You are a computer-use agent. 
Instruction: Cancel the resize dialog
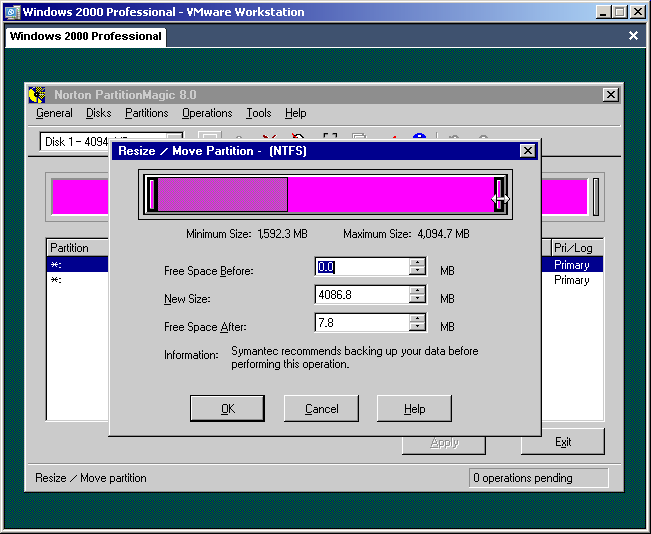pos(321,409)
